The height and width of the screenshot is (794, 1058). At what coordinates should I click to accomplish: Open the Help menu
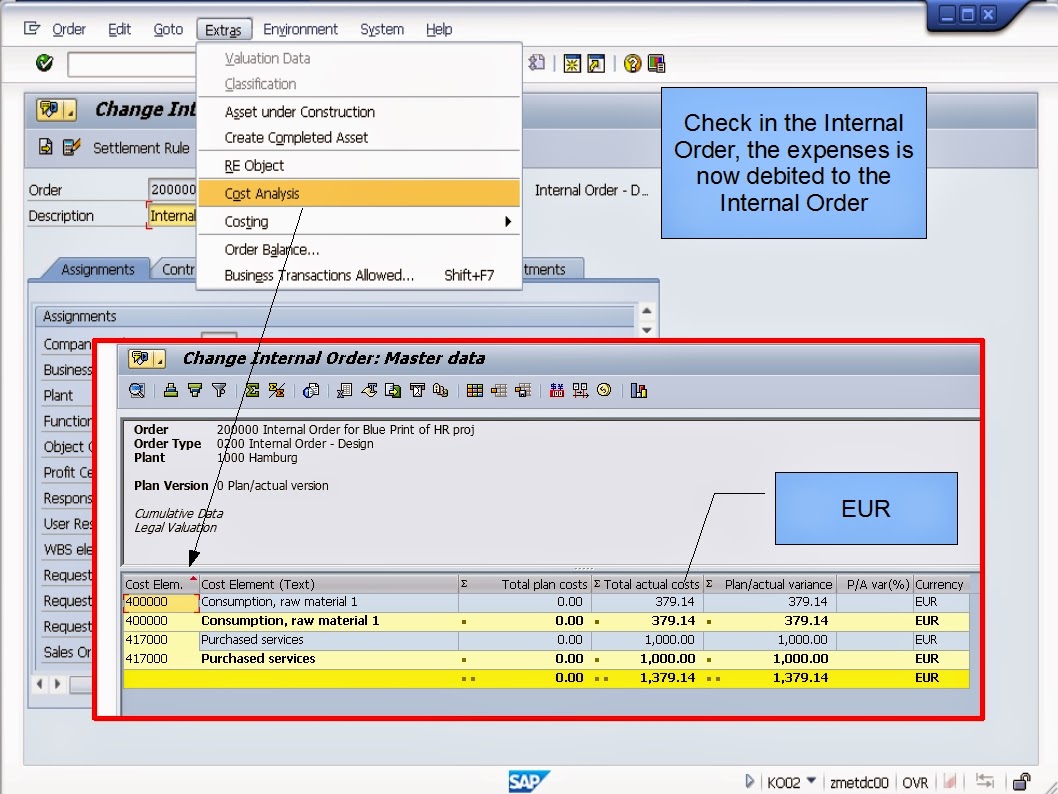pos(439,29)
